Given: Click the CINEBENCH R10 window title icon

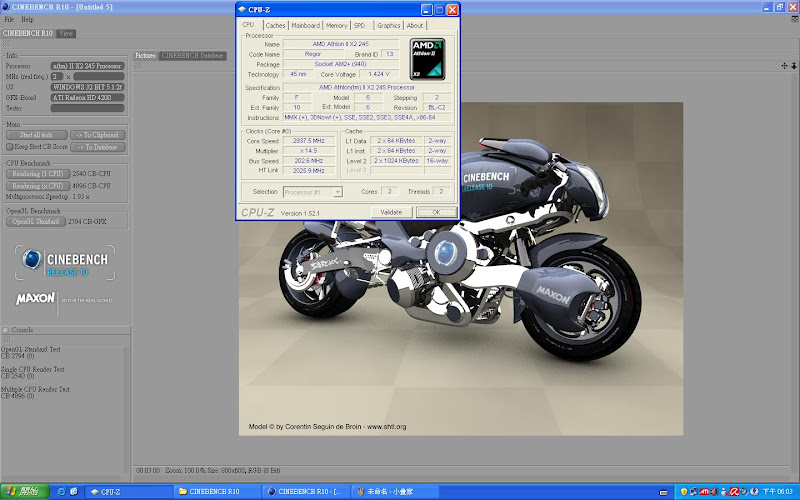Looking at the screenshot, I should point(6,7).
